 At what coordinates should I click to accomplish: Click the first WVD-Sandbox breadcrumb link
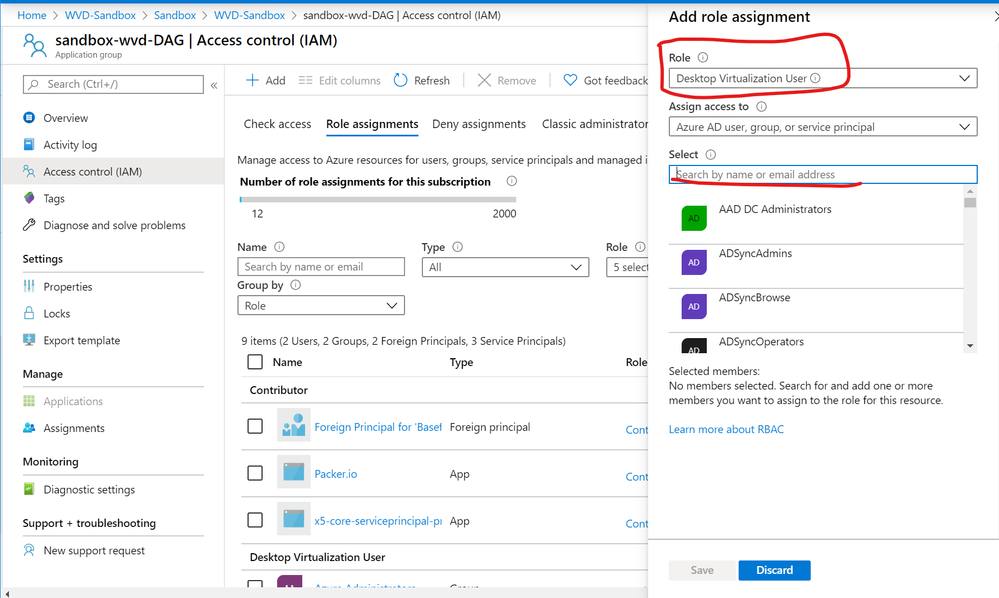click(100, 15)
